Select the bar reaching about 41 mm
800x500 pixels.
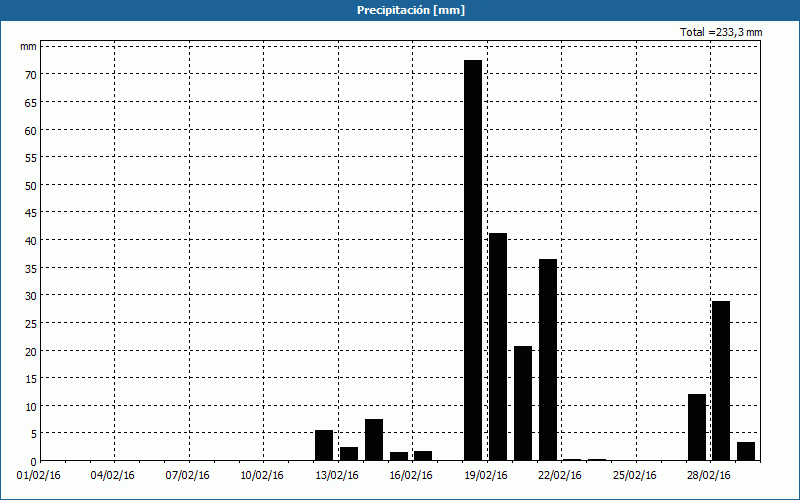pos(498,347)
